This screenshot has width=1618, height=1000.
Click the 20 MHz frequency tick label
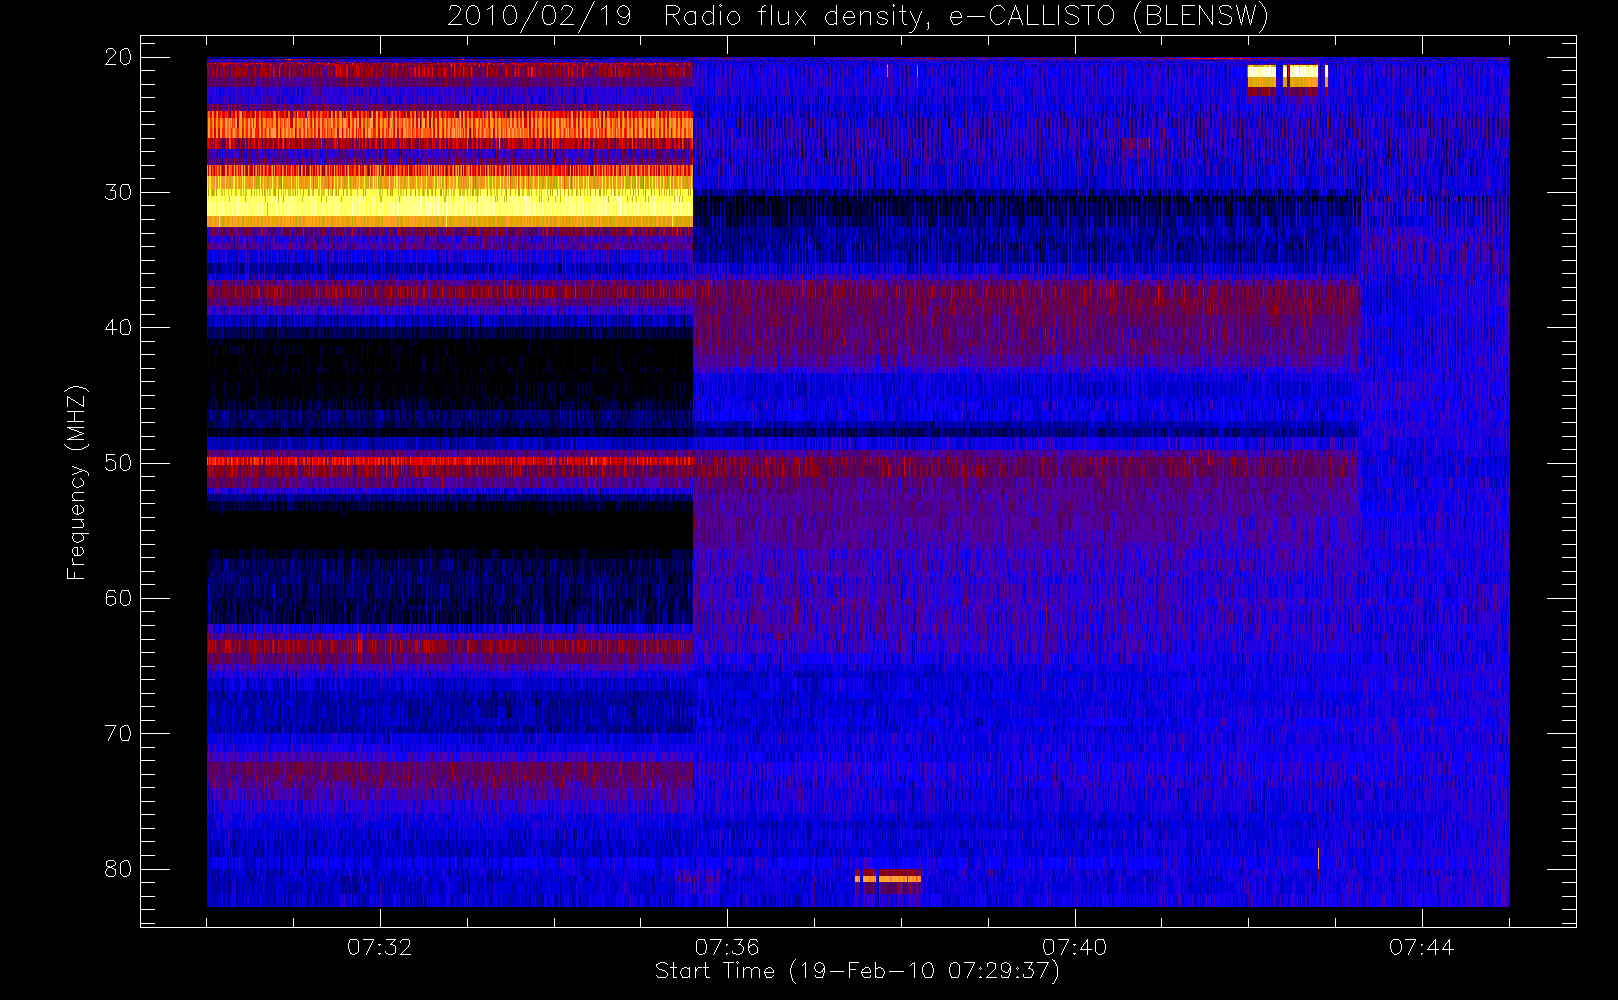click(119, 57)
